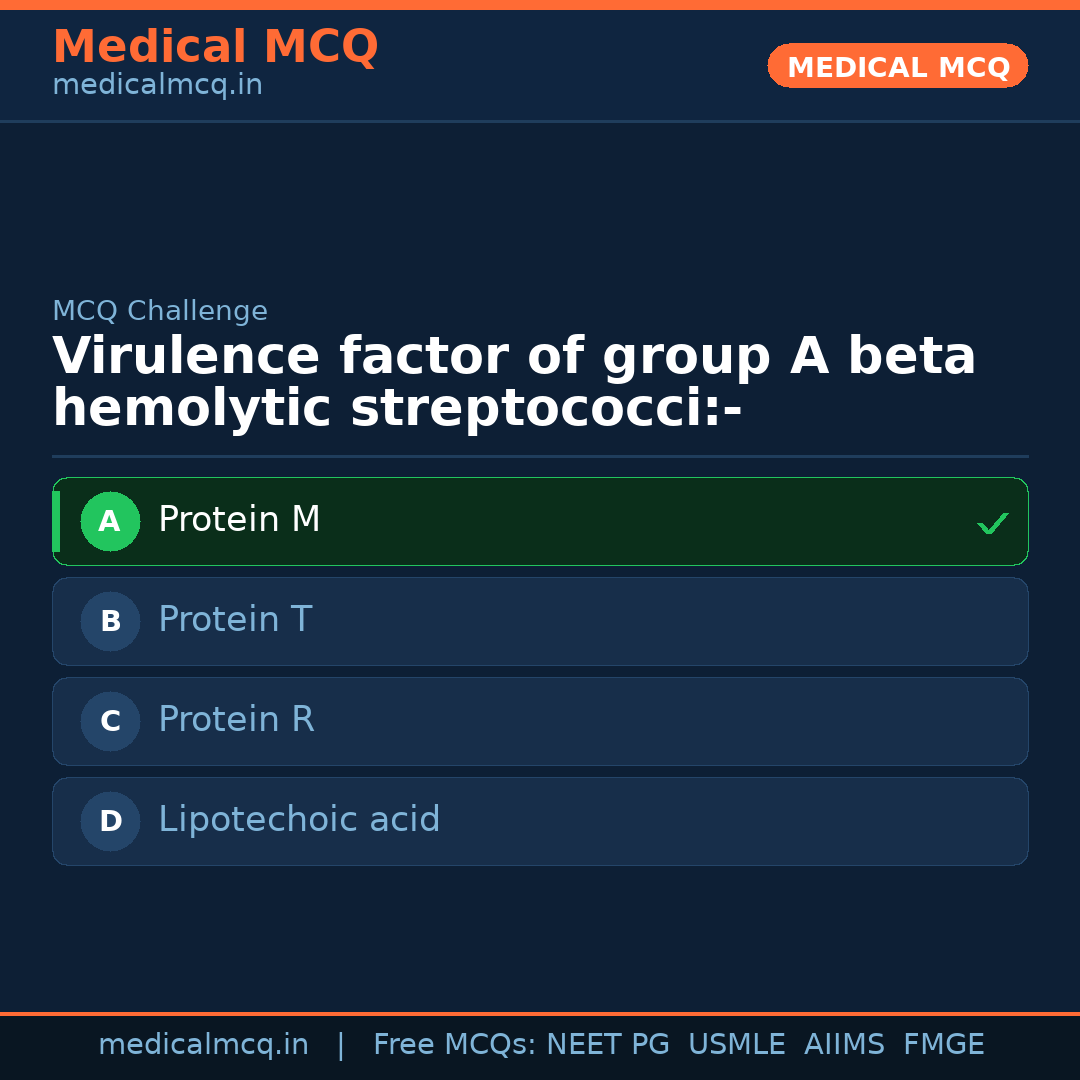Click the green bar left of option A

pos(56,521)
